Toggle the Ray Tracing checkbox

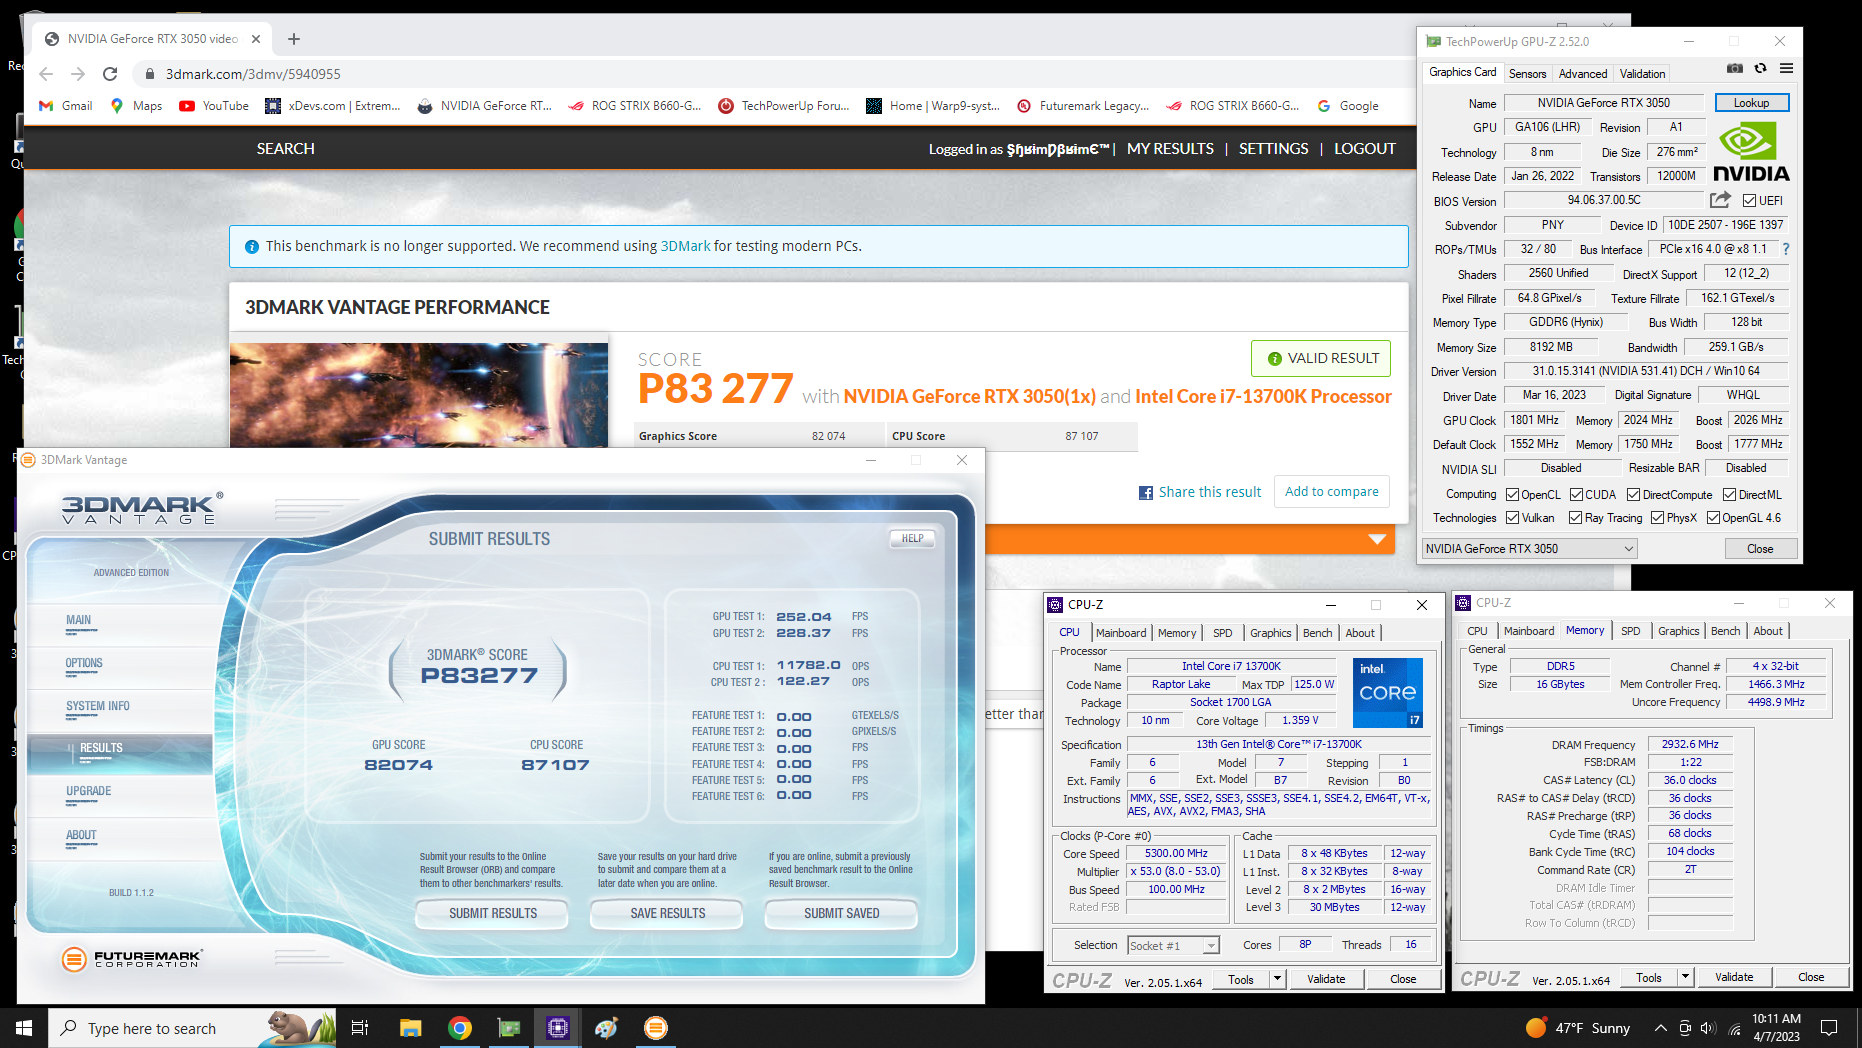(1576, 518)
